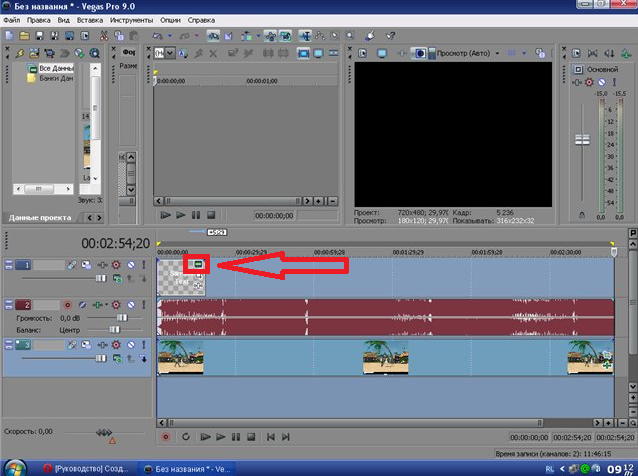Image resolution: width=638 pixels, height=476 pixels.
Task: Click the Undo arrow icon in main toolbar
Action: pos(157,36)
